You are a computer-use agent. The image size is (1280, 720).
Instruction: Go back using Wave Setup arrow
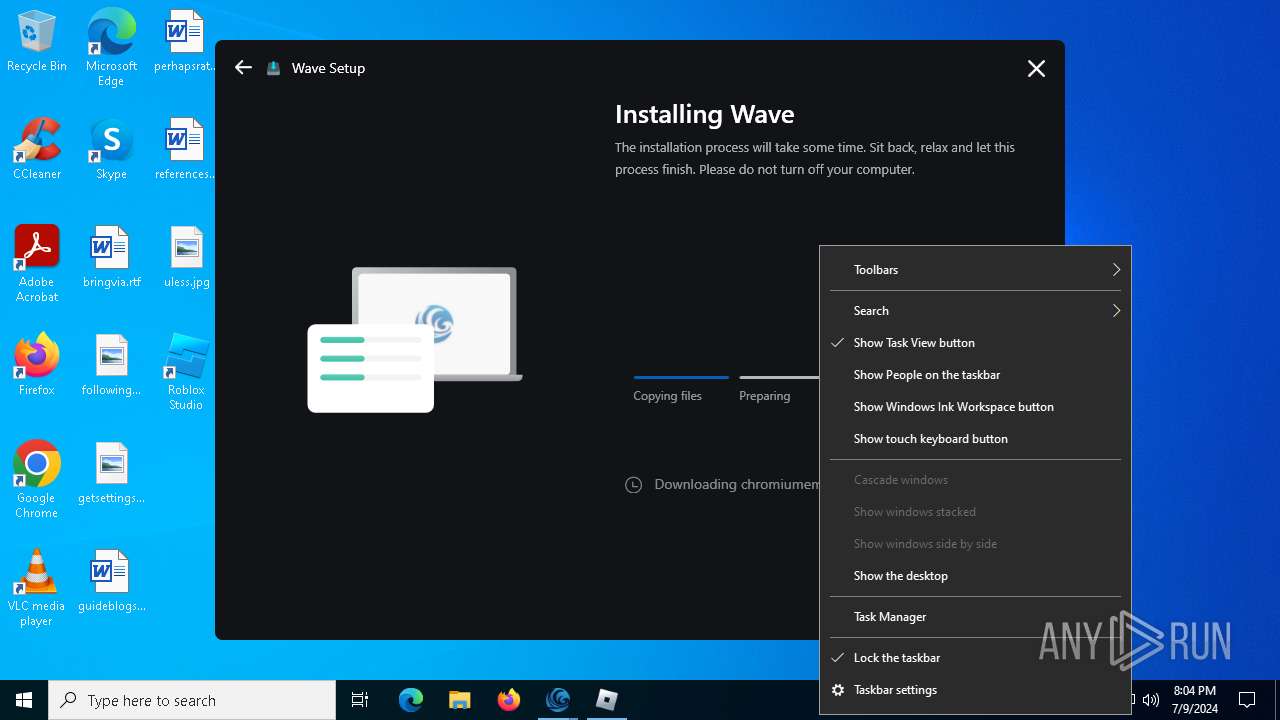(x=243, y=68)
